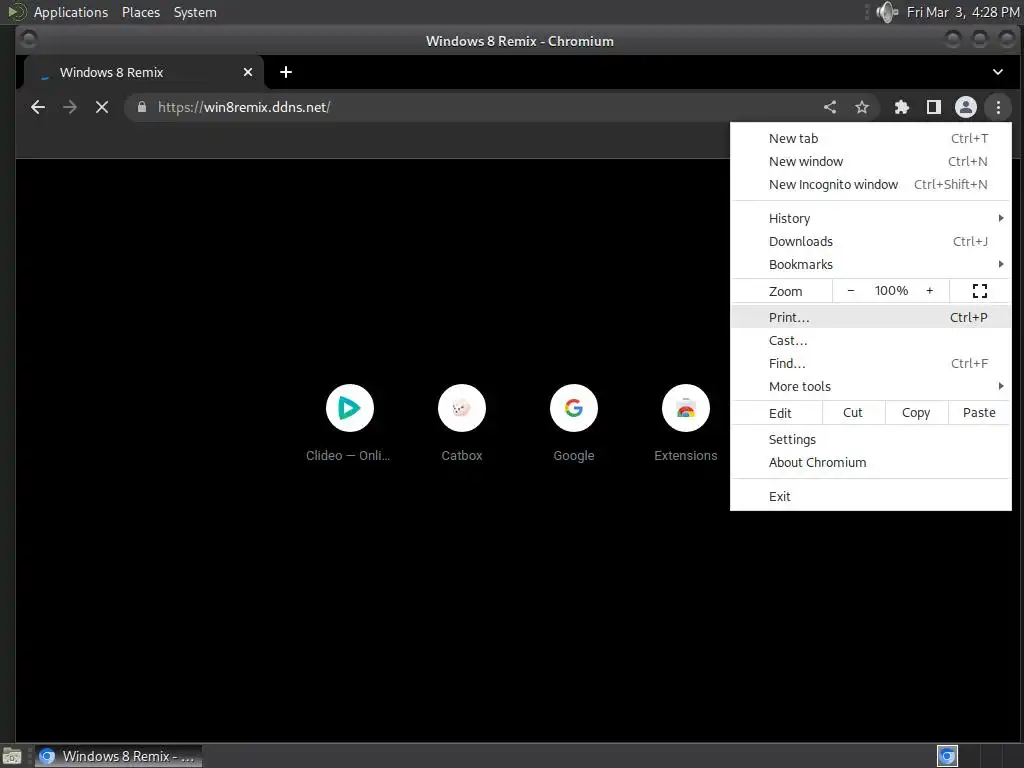Exit Chromium via the menu
Image resolution: width=1024 pixels, height=768 pixels.
[x=871, y=496]
